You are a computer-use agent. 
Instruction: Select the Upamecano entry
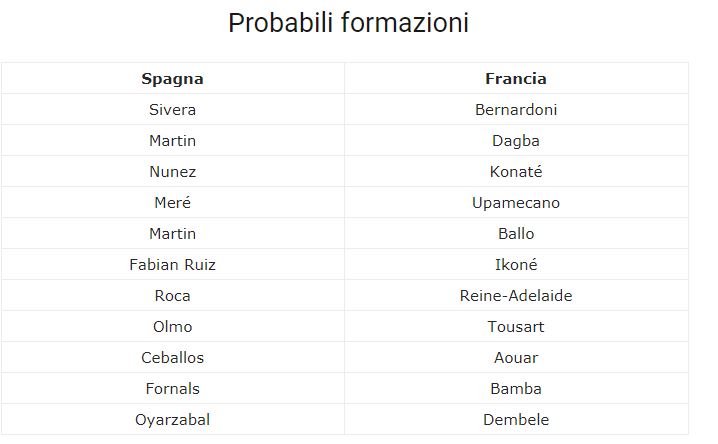(x=516, y=203)
